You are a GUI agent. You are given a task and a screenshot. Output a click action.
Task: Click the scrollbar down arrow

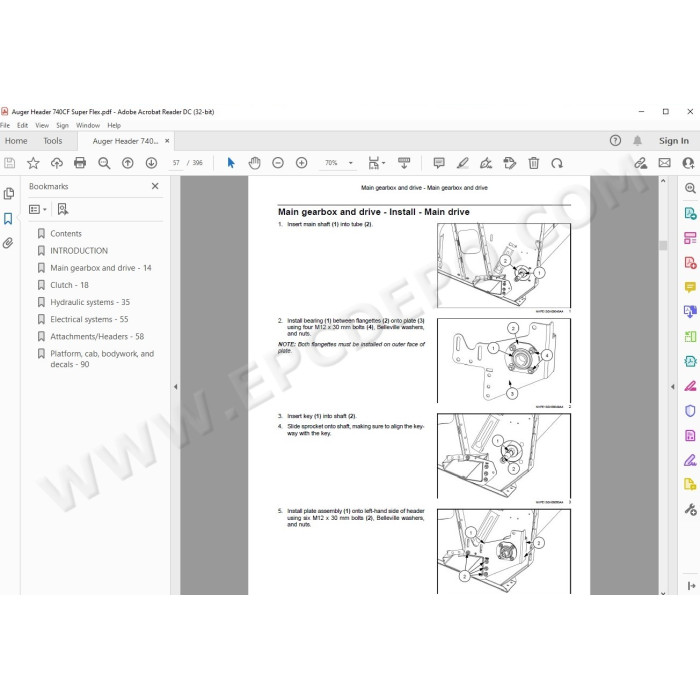[x=663, y=592]
